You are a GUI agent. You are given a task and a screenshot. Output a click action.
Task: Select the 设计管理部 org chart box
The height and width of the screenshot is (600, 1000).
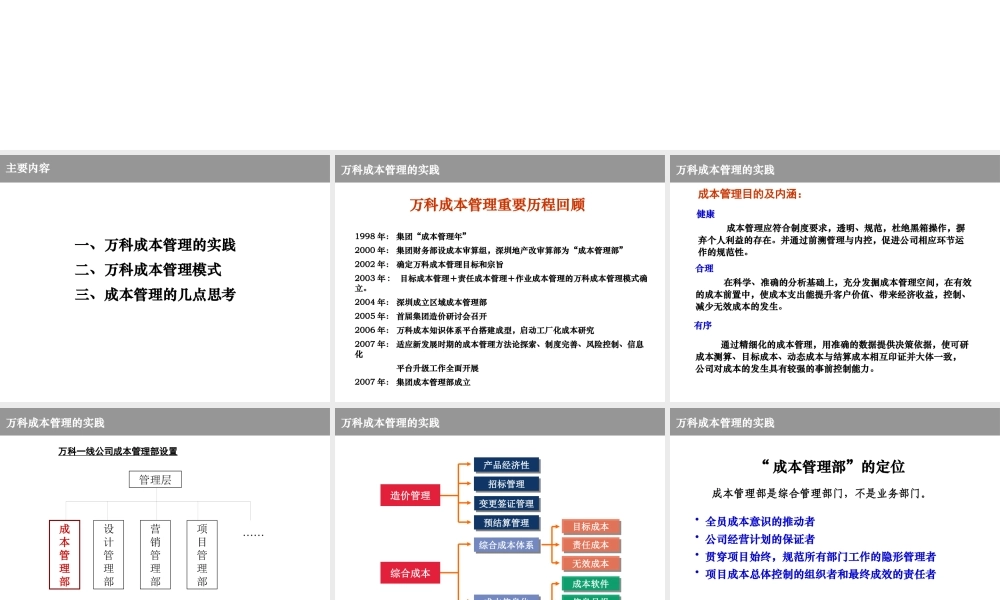click(x=108, y=555)
